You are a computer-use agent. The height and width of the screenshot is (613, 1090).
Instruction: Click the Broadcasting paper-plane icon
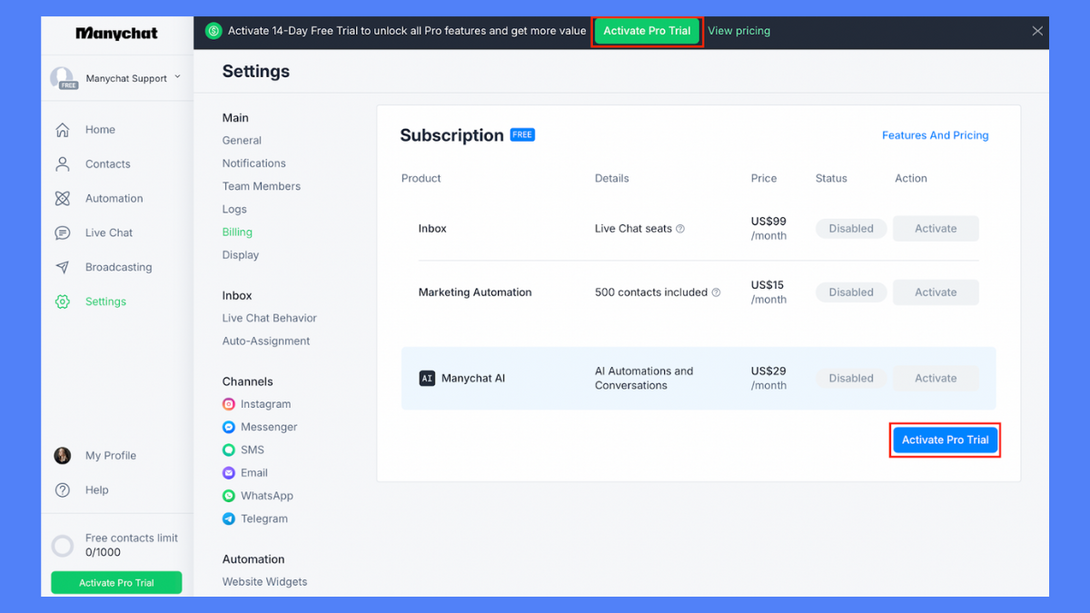(x=63, y=267)
